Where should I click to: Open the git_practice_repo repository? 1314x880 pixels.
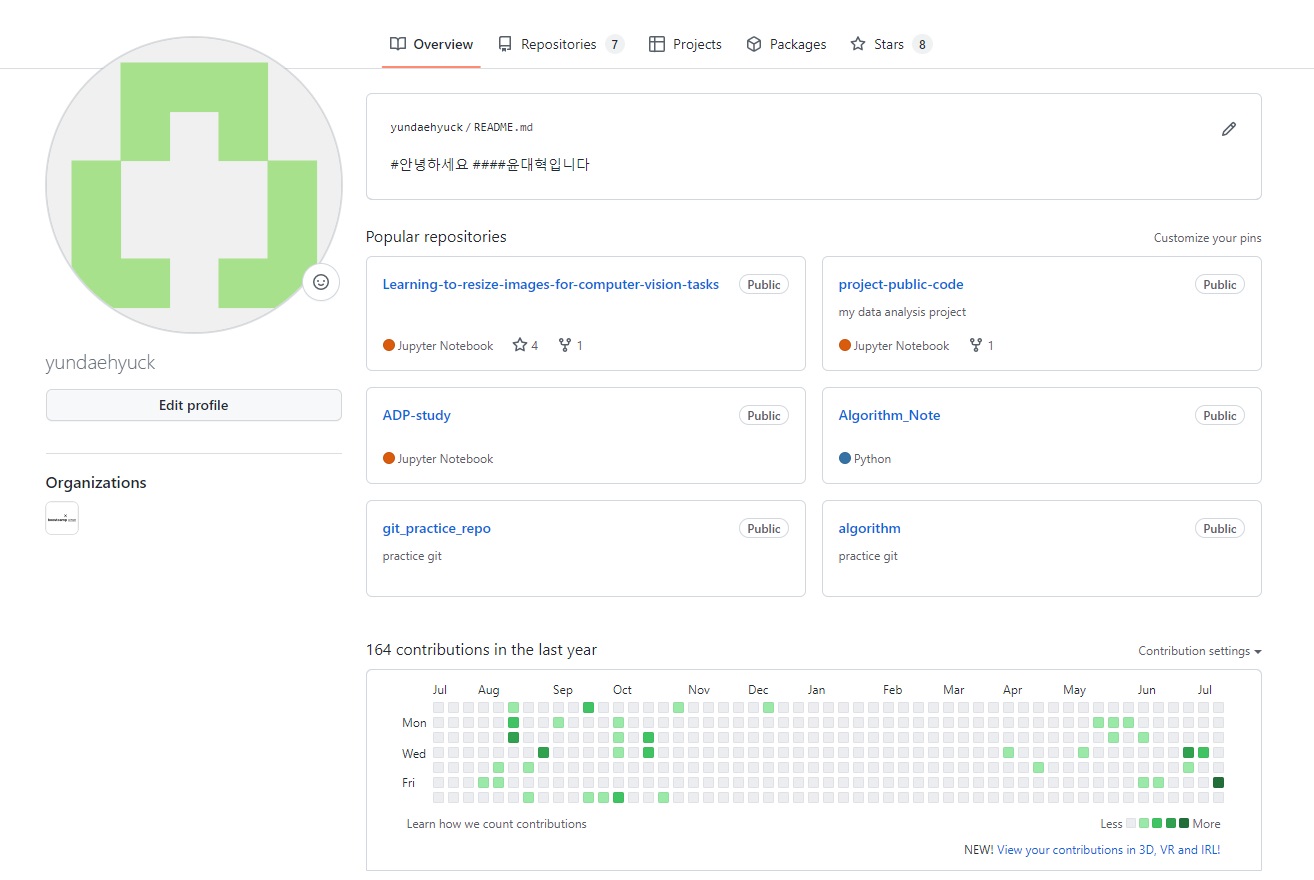point(437,528)
